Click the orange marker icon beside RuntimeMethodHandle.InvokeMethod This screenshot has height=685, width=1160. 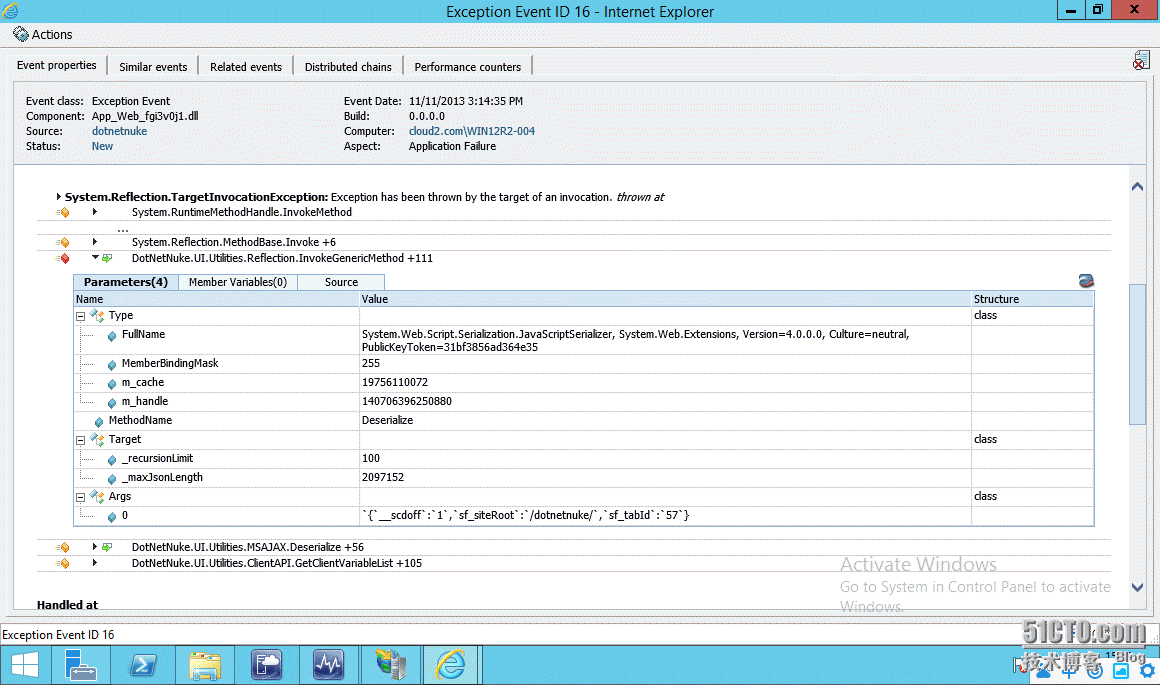[x=64, y=212]
